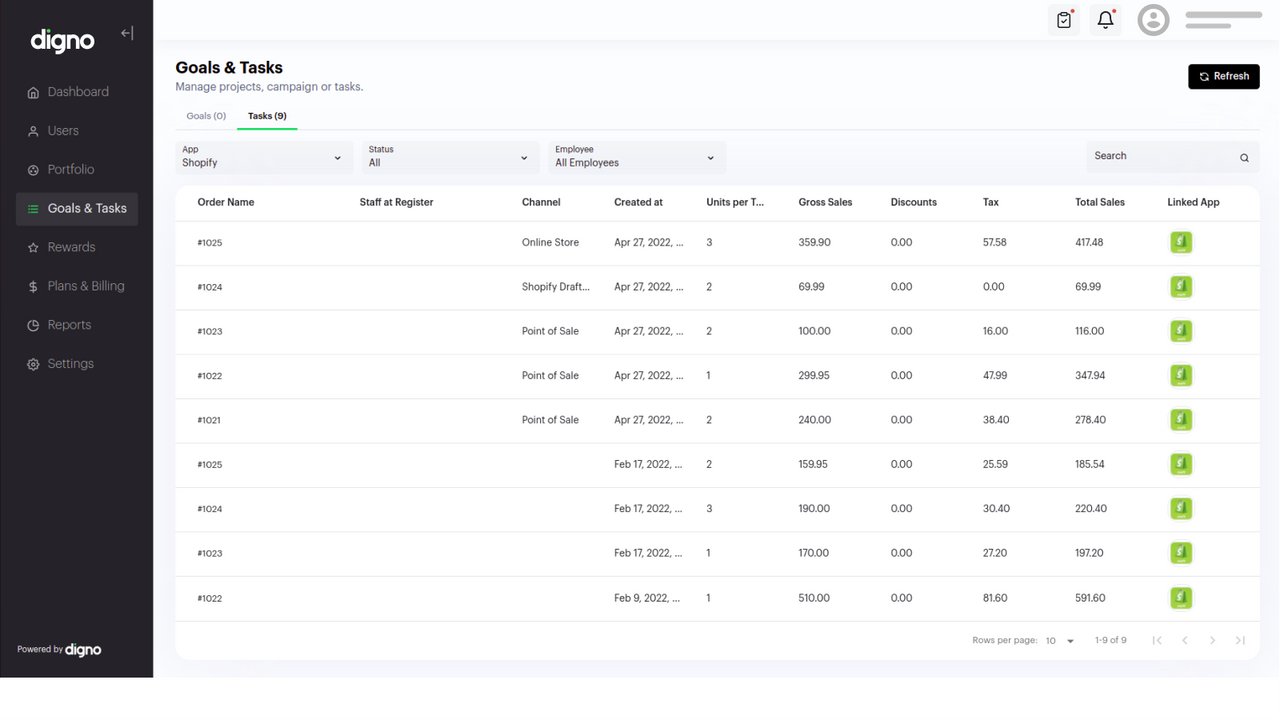Select the #1021 order name

(209, 421)
